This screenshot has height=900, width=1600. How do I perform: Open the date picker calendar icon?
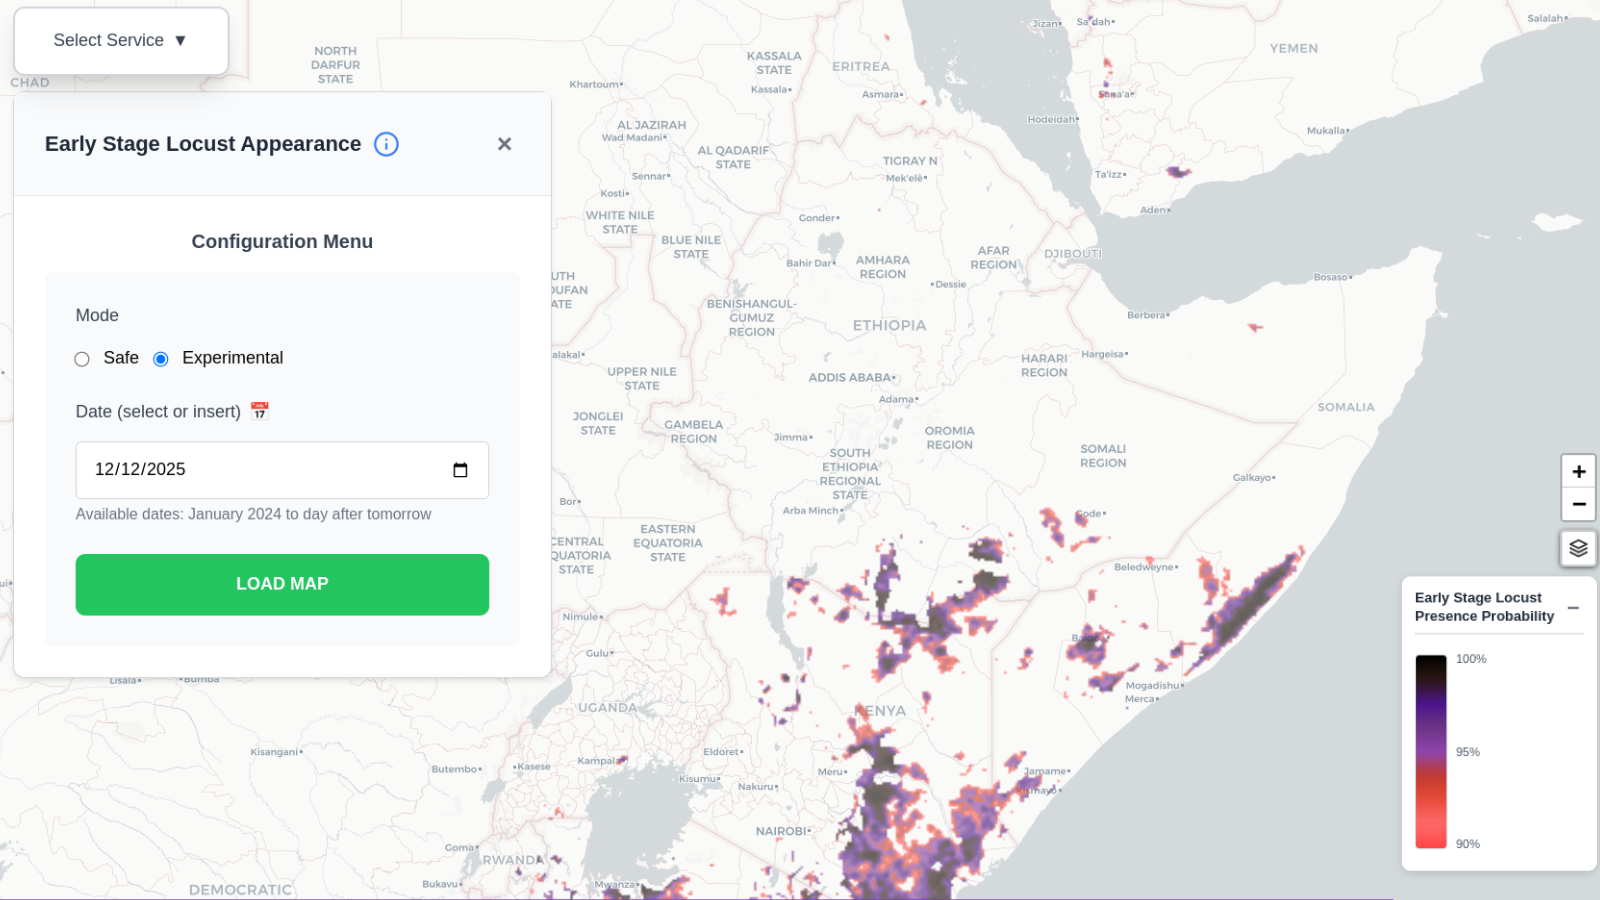pyautogui.click(x=460, y=470)
